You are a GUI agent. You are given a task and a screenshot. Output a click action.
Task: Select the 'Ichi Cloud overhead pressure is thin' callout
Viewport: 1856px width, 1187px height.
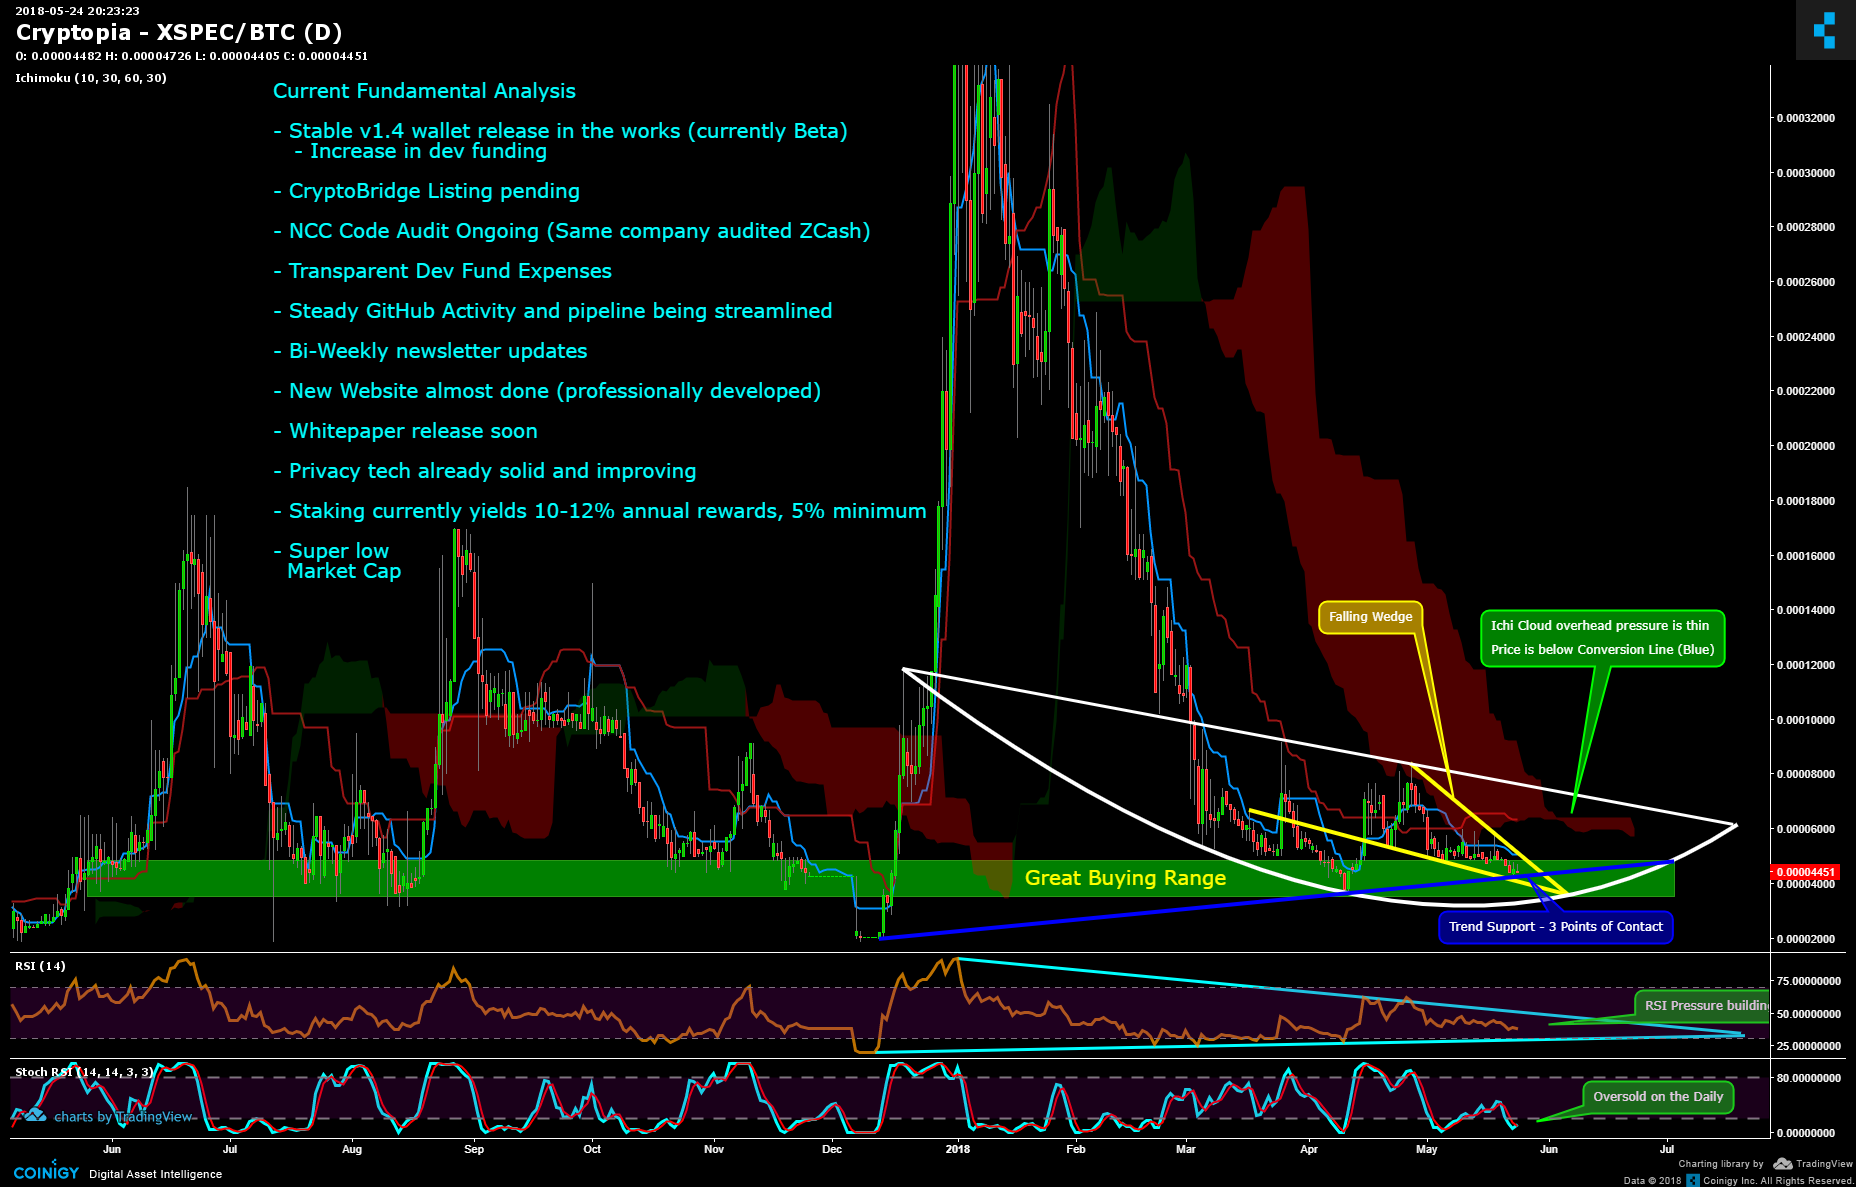1601,638
